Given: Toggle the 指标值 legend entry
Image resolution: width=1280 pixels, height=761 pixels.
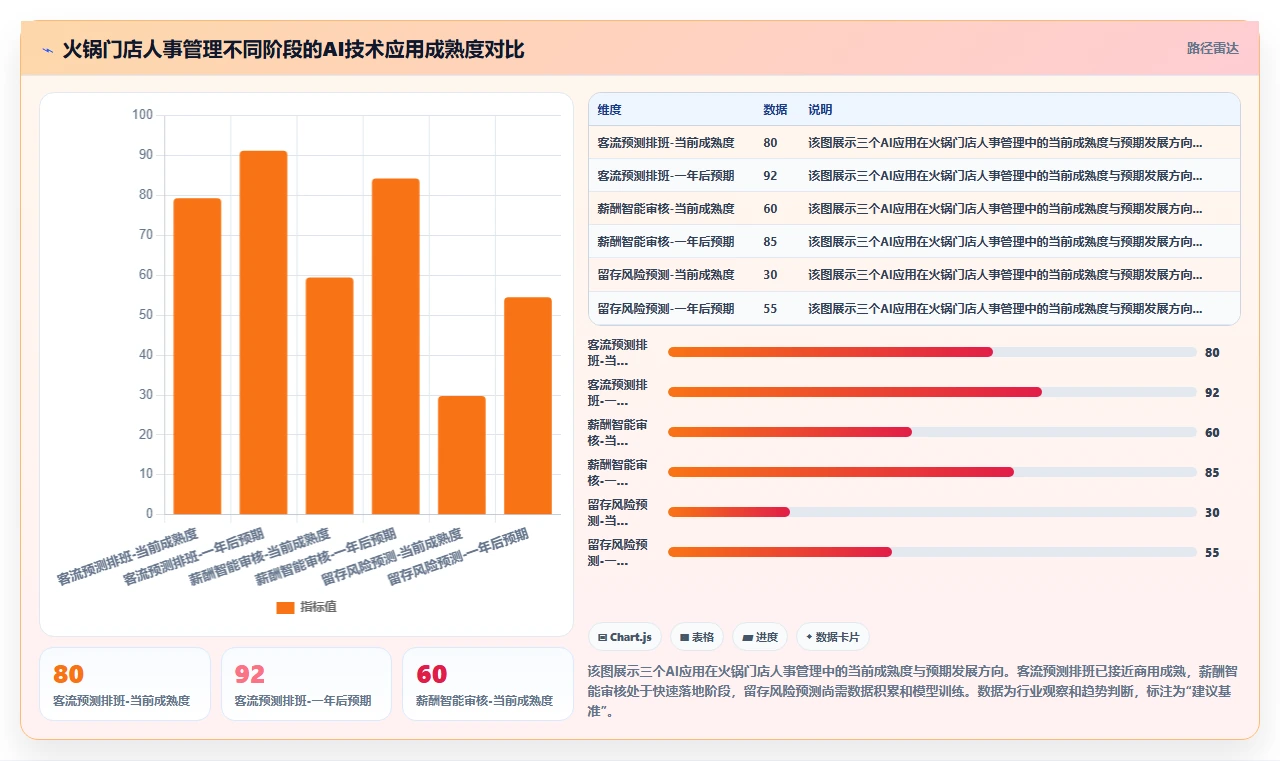Looking at the screenshot, I should tap(306, 607).
